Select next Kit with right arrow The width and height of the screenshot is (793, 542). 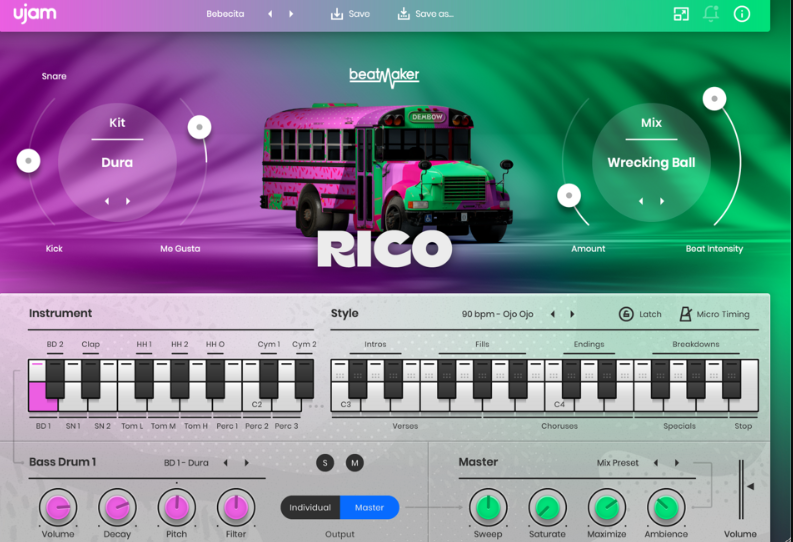point(128,201)
